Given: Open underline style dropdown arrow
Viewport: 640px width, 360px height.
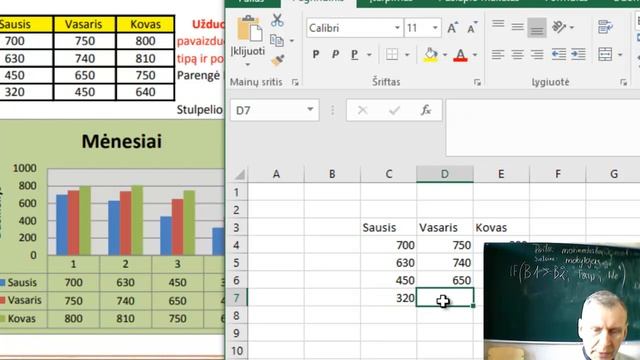Looking at the screenshot, I should tap(369, 55).
